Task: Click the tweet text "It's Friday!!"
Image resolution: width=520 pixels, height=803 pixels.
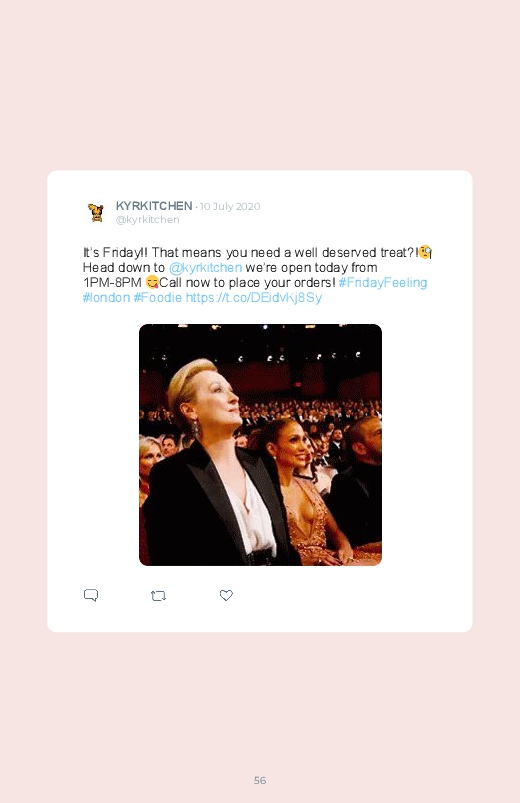Action: [x=115, y=252]
